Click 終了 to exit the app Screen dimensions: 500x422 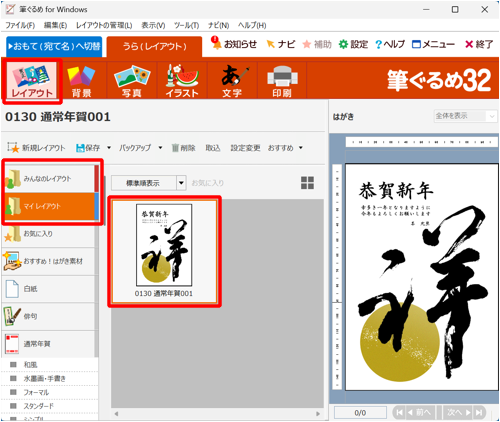(479, 44)
